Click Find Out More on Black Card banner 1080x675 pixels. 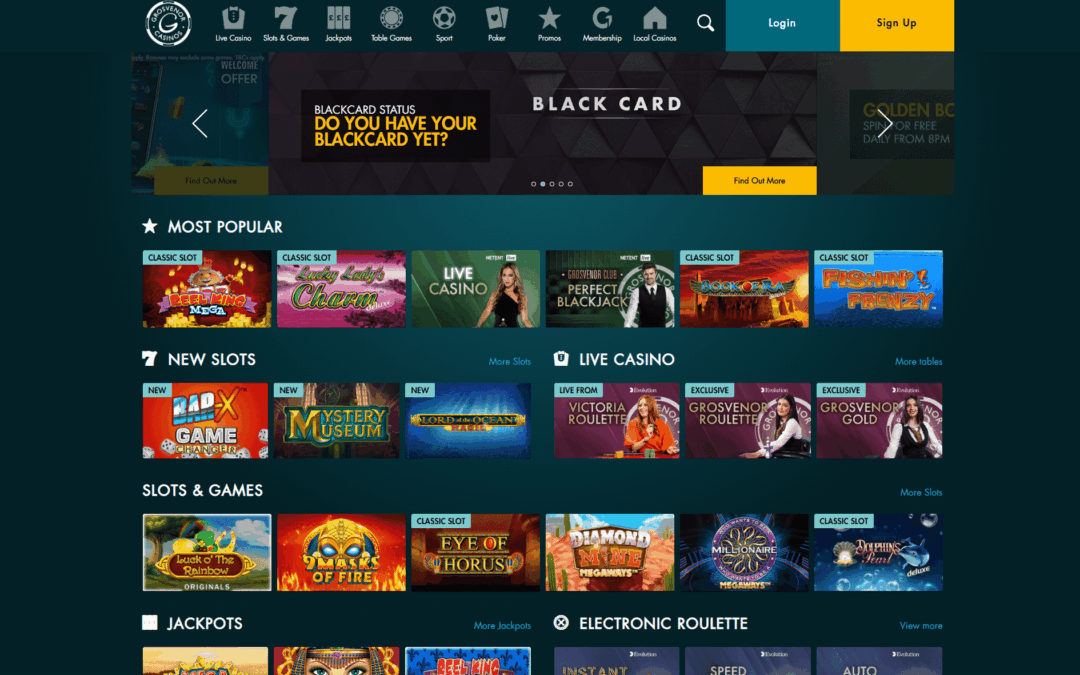[759, 180]
